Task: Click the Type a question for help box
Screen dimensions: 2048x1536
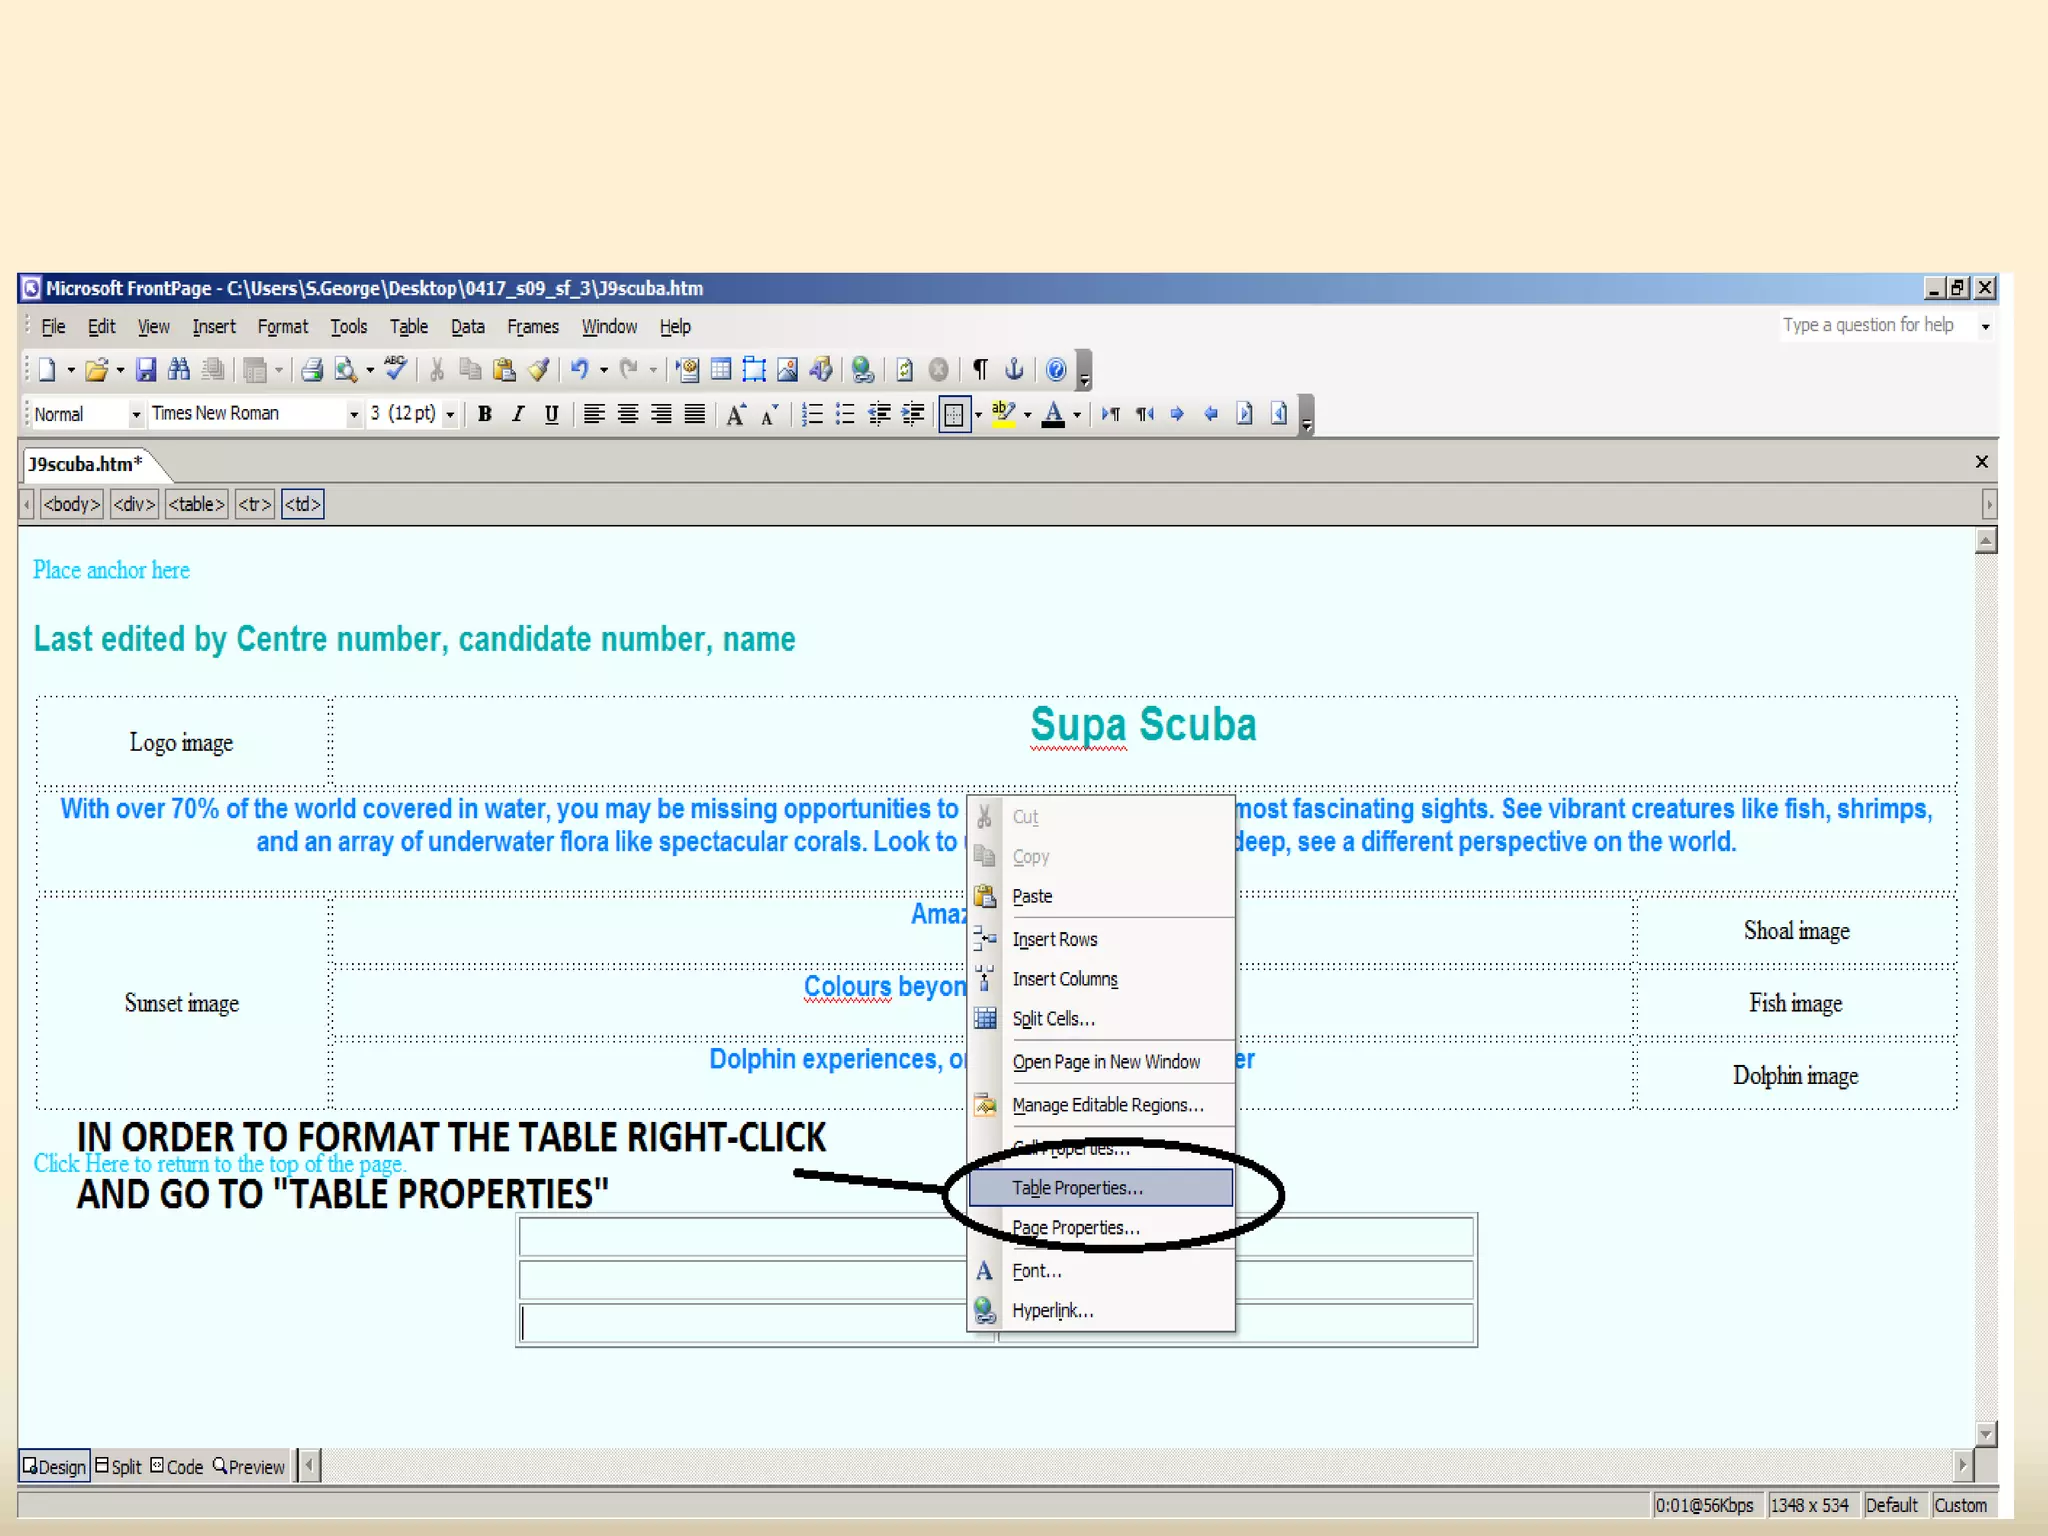Action: click(x=1867, y=325)
